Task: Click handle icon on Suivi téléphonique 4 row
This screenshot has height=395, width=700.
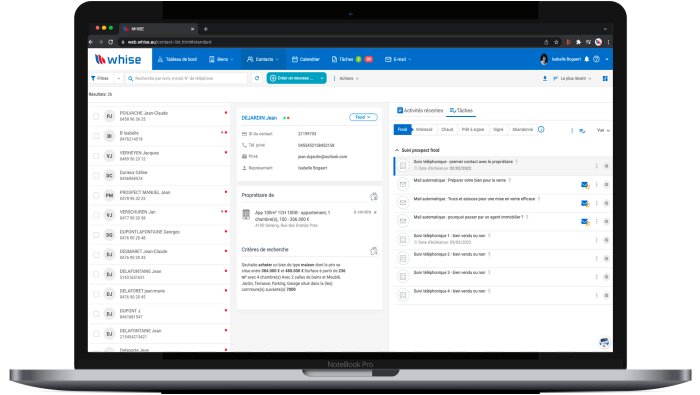Action: point(606,295)
